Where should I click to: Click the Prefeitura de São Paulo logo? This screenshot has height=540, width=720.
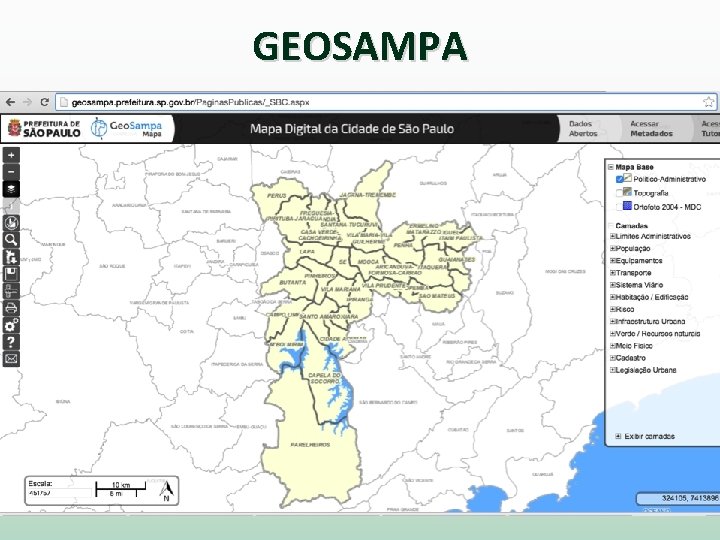point(45,129)
